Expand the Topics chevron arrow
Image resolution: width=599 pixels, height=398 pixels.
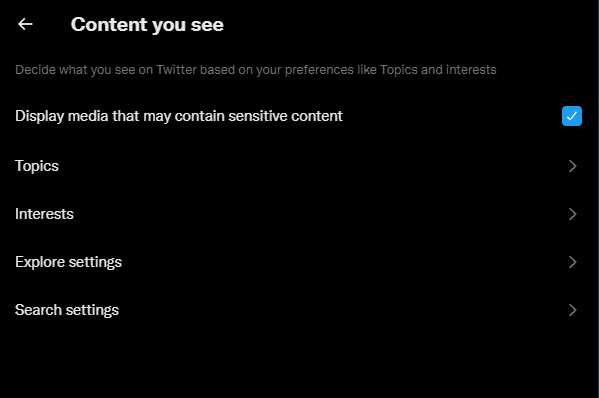(572, 166)
